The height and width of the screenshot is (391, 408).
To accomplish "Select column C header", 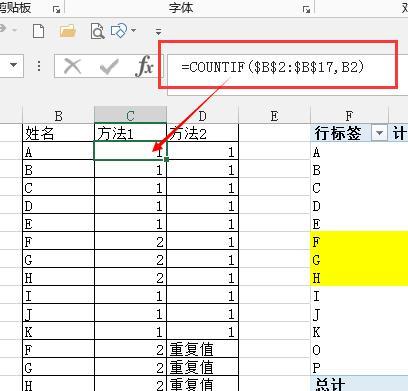I will click(130, 116).
